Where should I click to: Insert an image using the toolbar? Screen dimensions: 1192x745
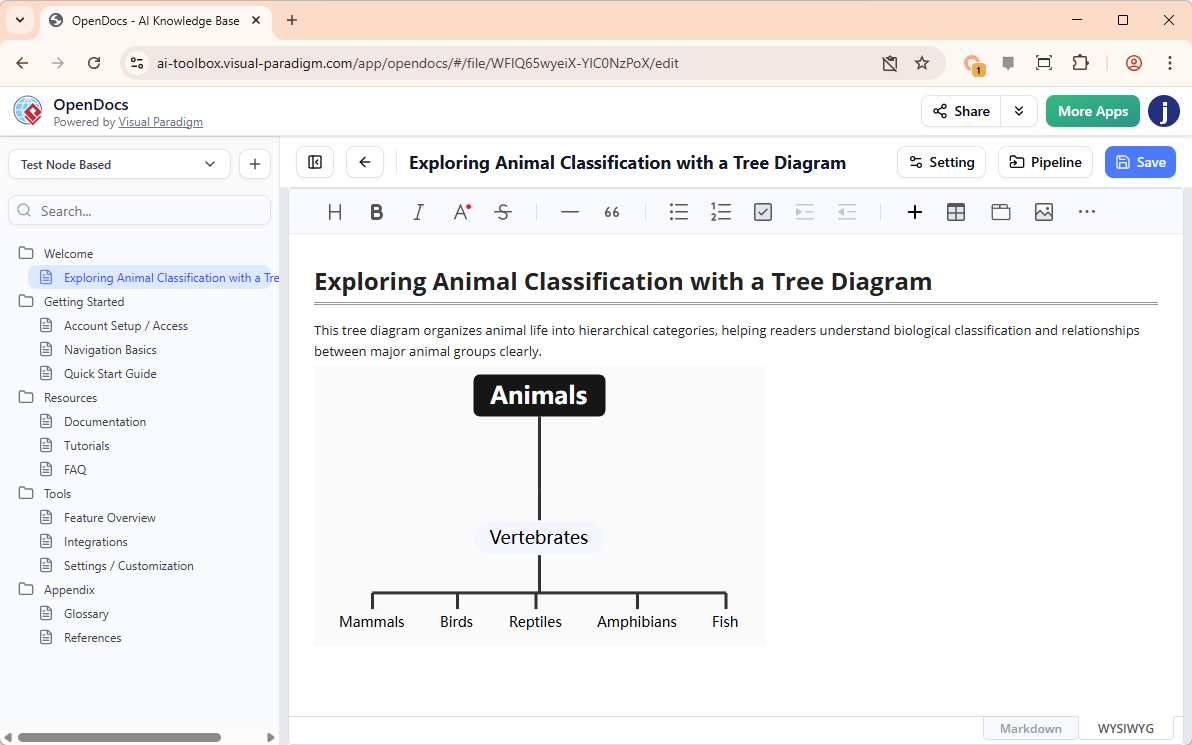(x=1044, y=212)
